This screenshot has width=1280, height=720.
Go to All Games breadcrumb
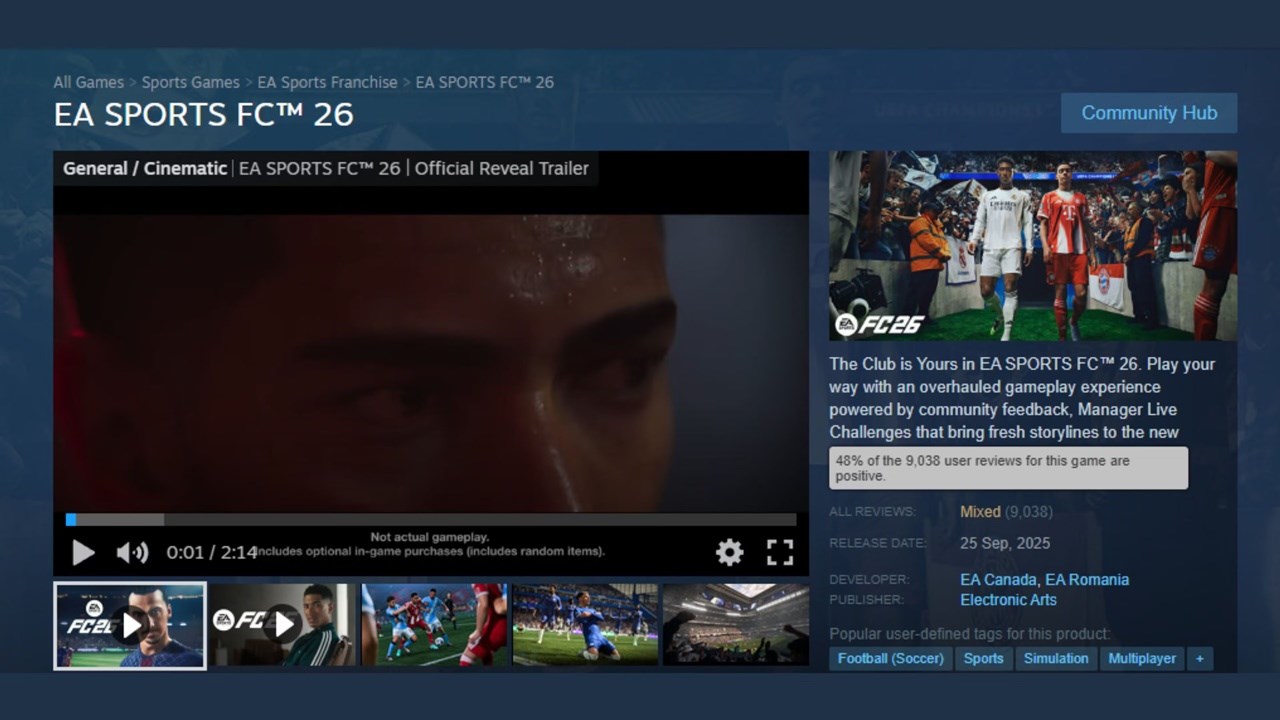click(89, 82)
